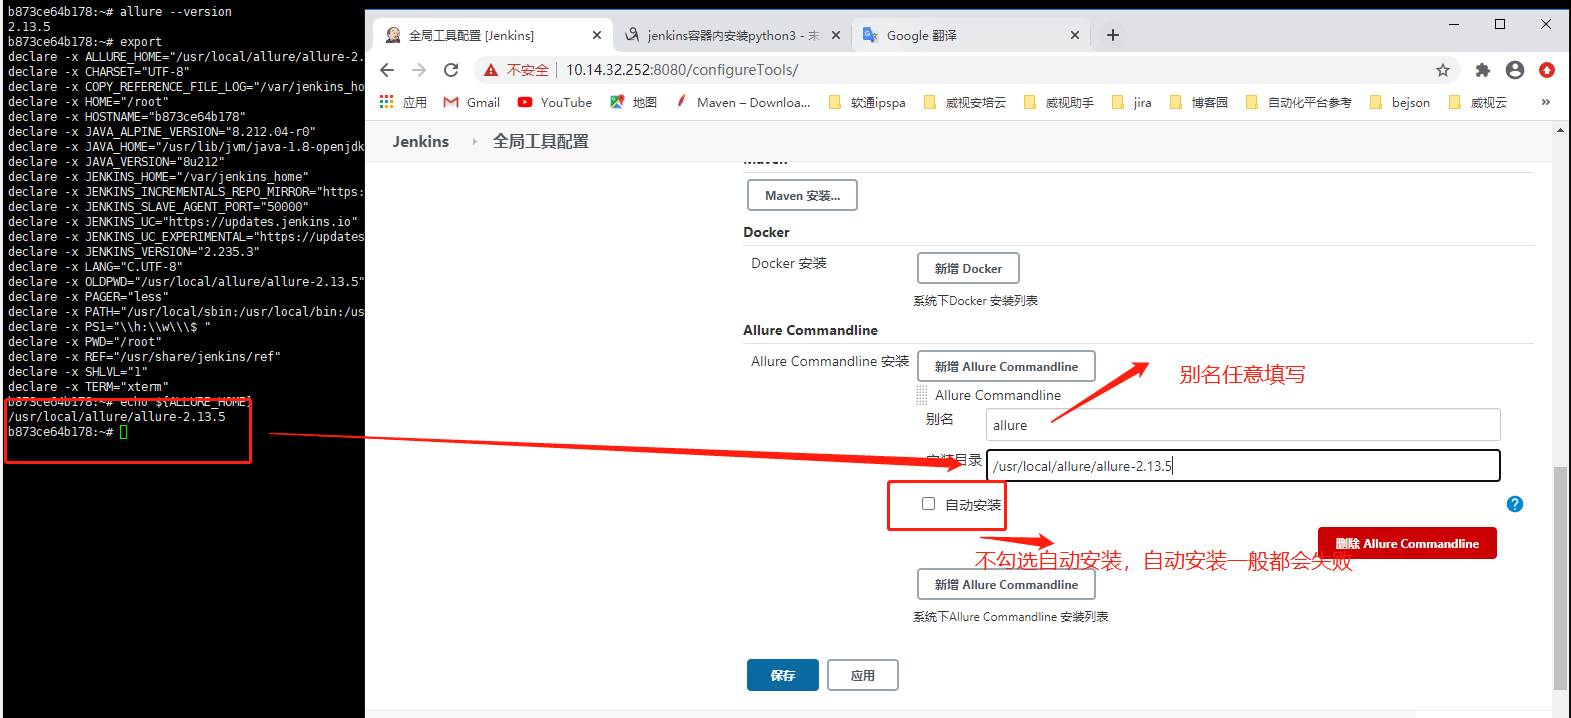Reload the Jenkins page
Image resolution: width=1571 pixels, height=718 pixels.
[451, 70]
